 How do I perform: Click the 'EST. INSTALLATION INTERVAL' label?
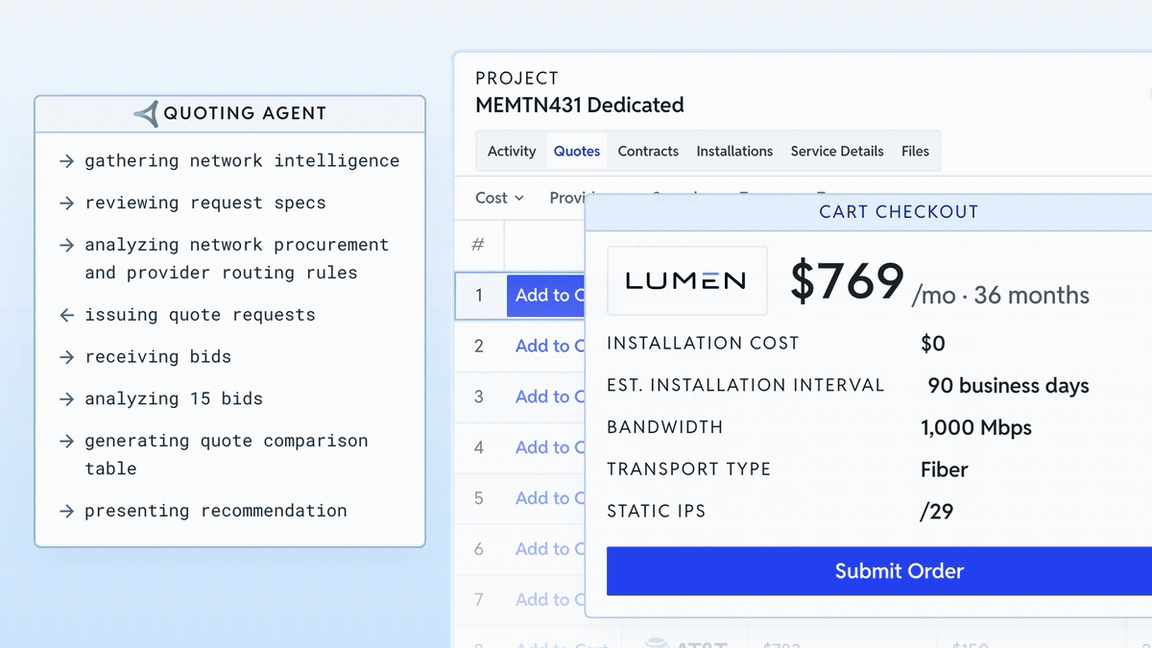[745, 386]
